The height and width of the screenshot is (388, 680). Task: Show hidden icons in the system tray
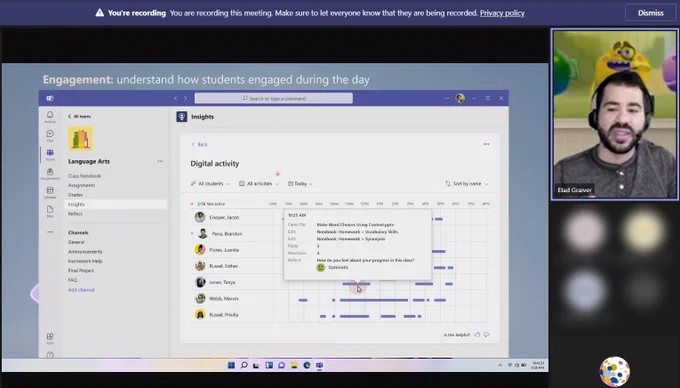[500, 365]
